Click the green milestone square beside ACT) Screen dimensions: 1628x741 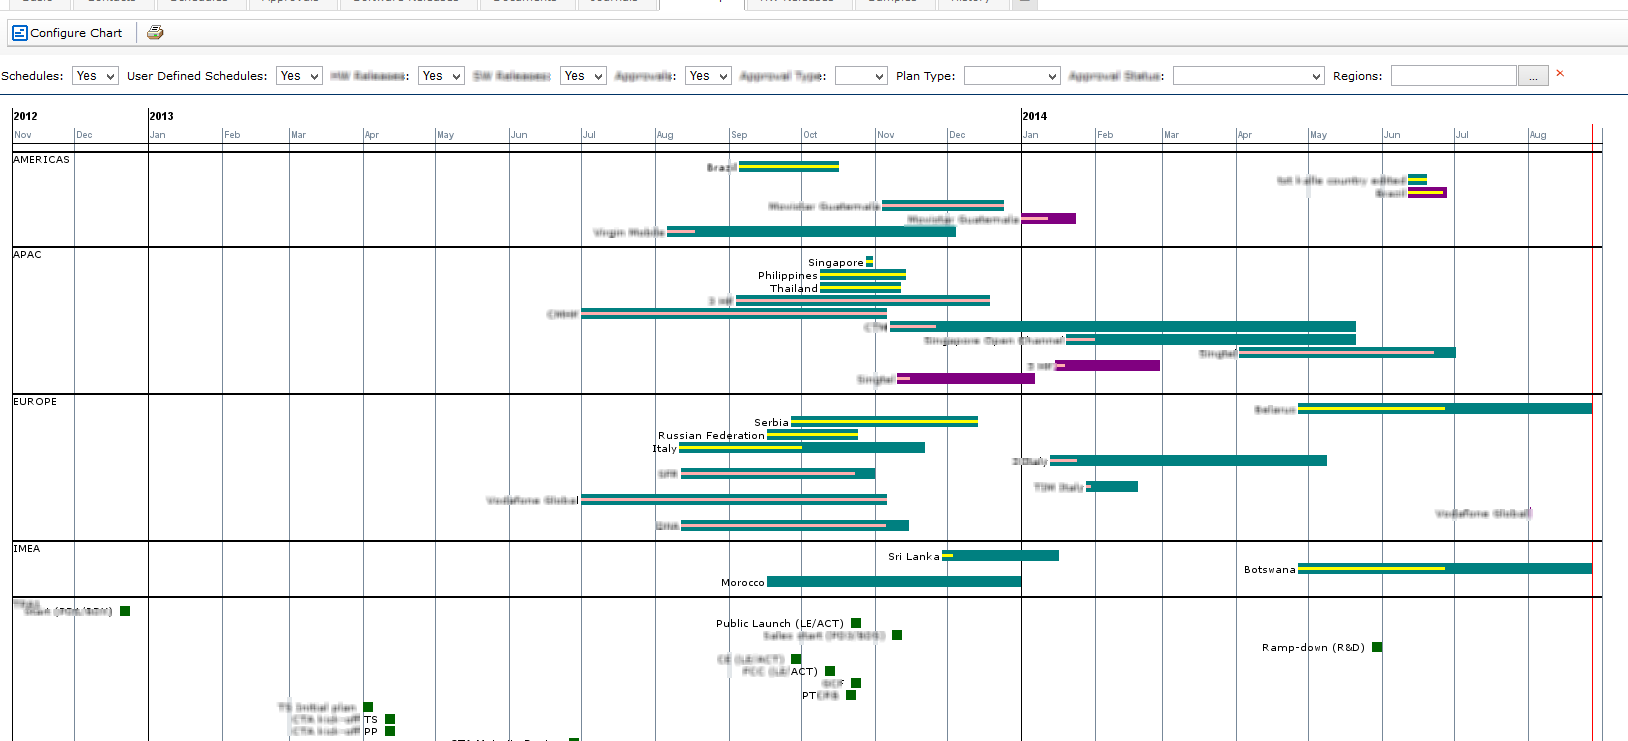pos(830,671)
